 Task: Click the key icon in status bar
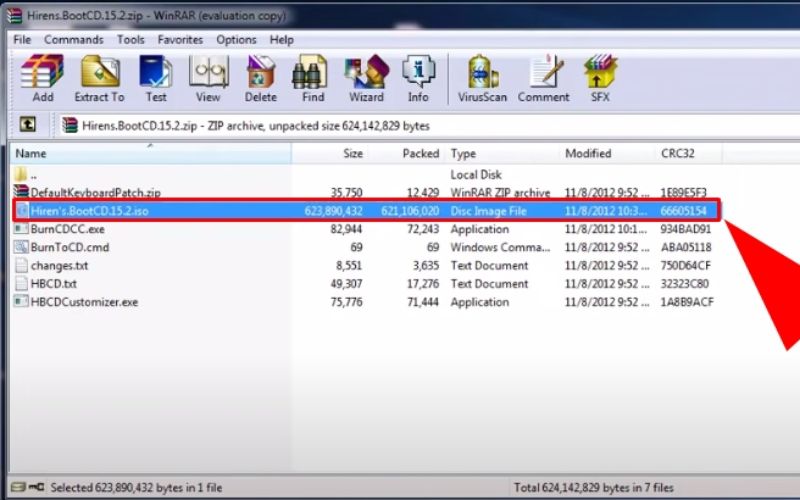point(36,487)
